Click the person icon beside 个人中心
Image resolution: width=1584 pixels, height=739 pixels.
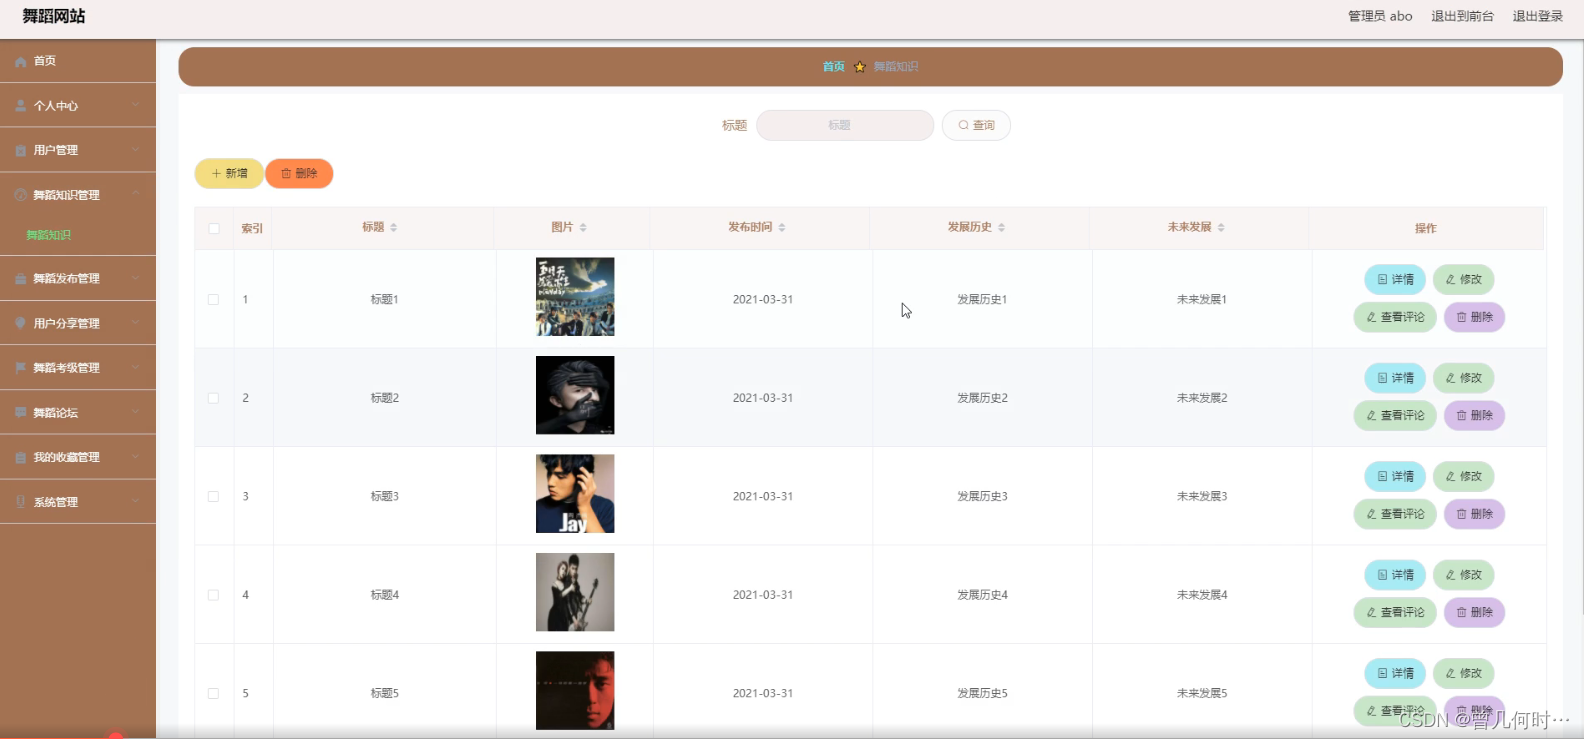(20, 105)
